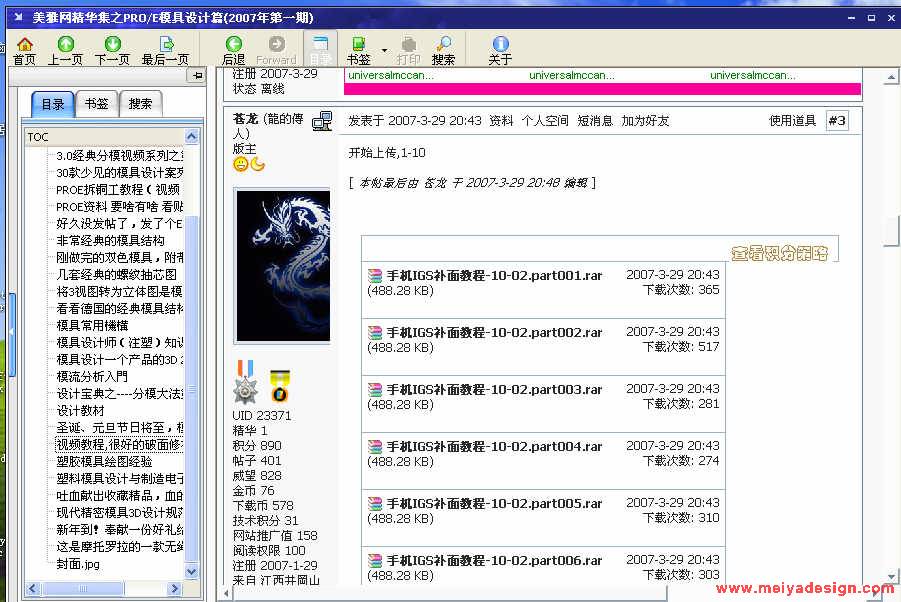Jump to last page with 最后一页
Image resolution: width=901 pixels, height=602 pixels.
tap(165, 45)
